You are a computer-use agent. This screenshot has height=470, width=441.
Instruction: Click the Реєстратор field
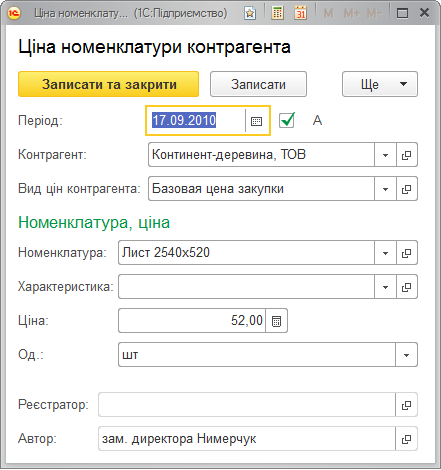[x=247, y=405]
